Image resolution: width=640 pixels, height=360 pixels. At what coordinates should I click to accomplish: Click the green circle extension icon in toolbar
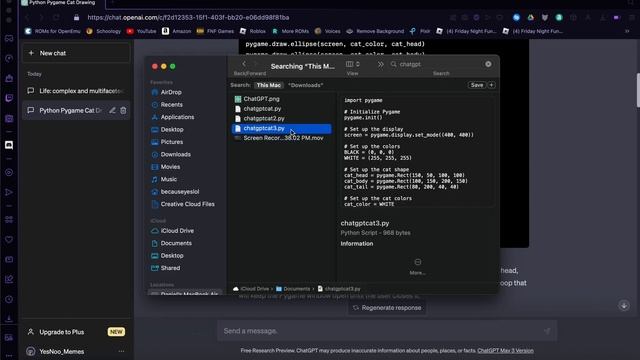[x=559, y=18]
